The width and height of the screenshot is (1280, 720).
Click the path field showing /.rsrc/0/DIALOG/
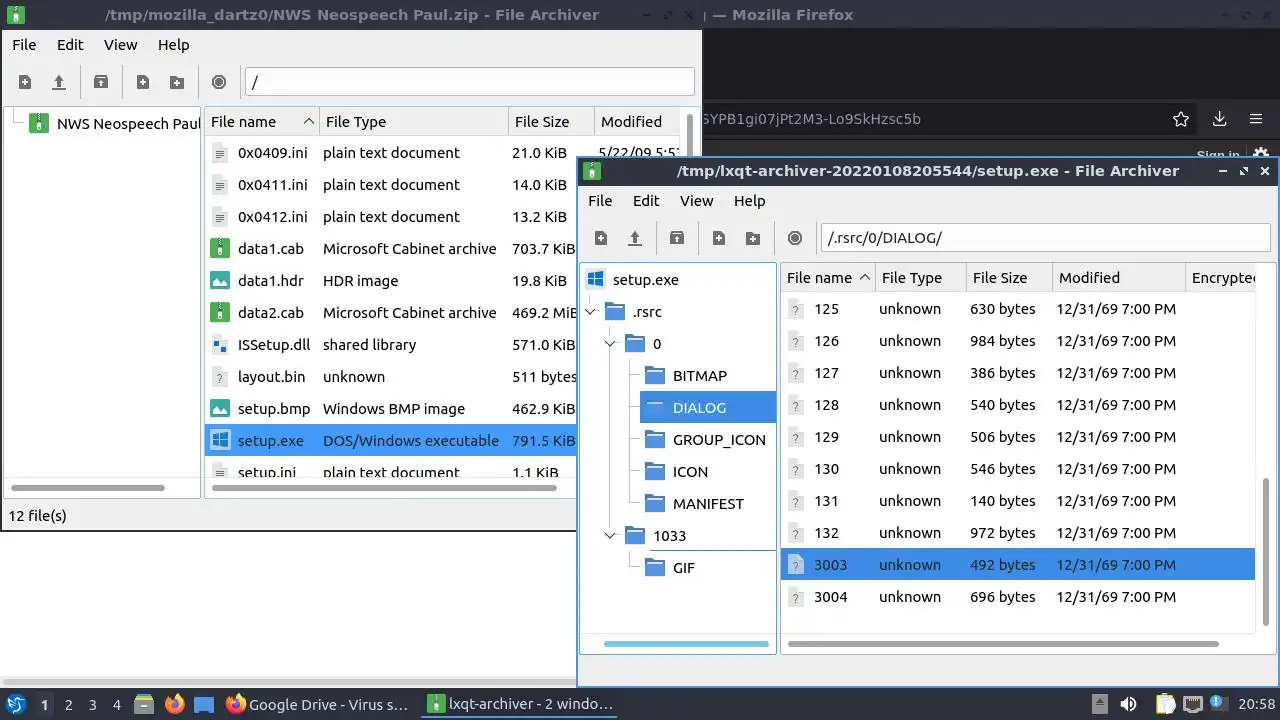point(1045,238)
